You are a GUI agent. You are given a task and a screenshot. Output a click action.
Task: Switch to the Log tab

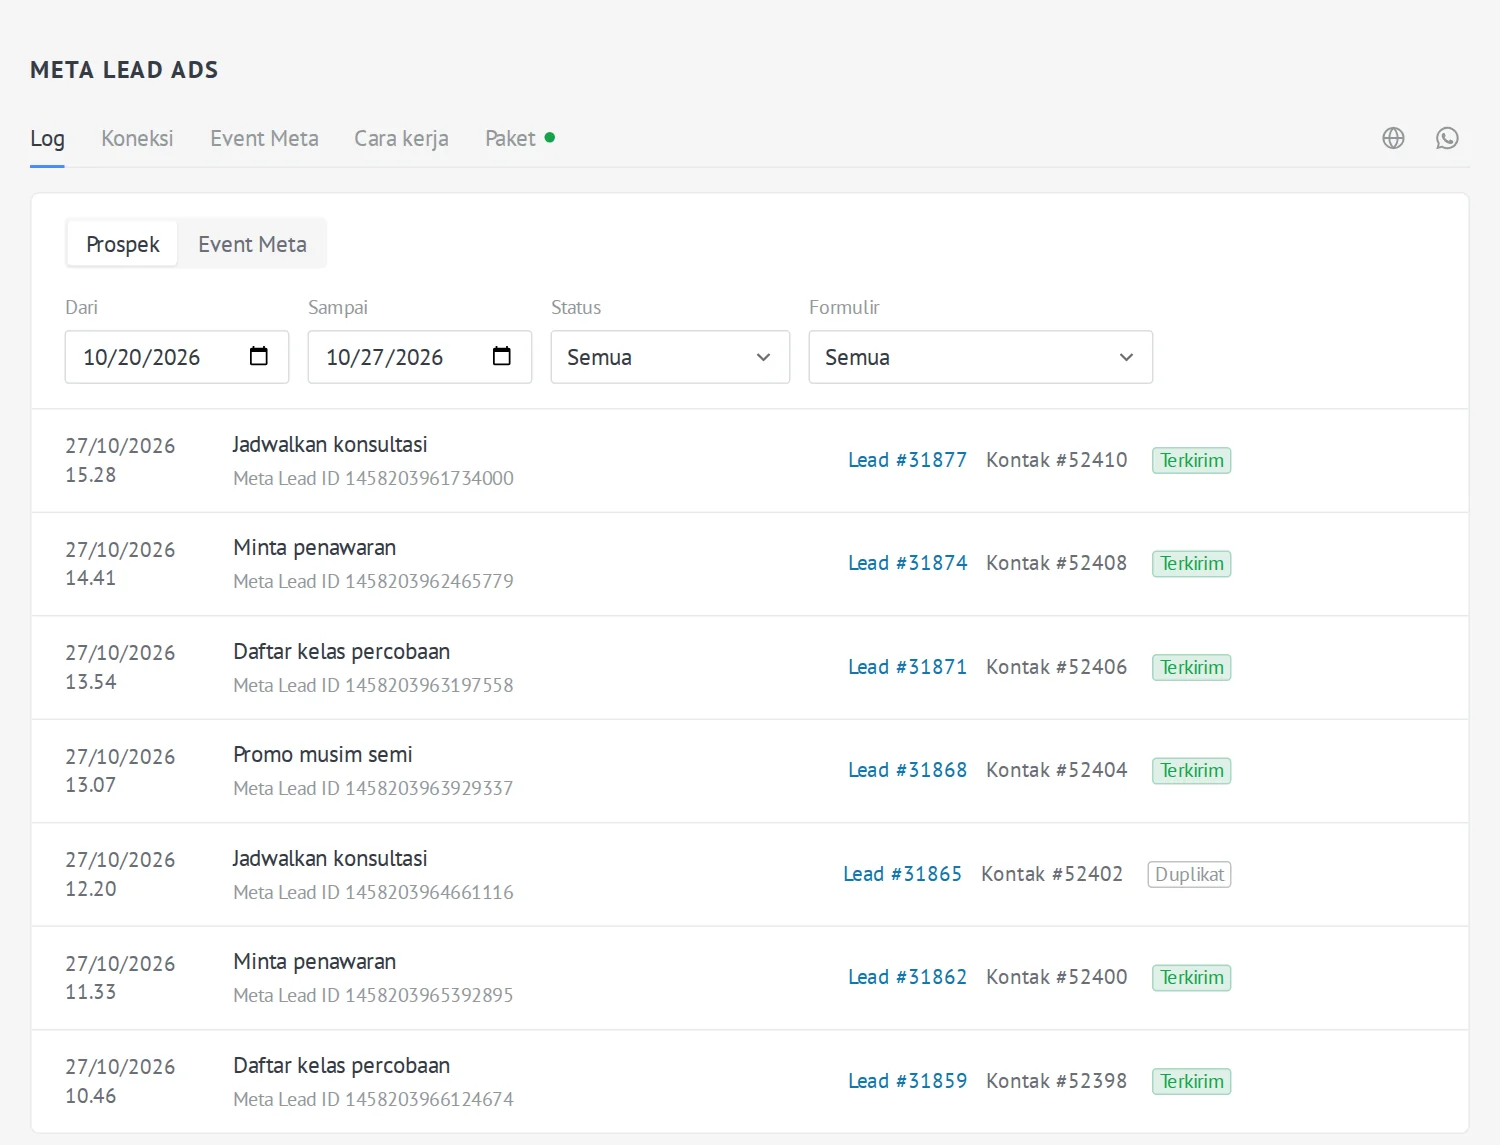tap(47, 138)
